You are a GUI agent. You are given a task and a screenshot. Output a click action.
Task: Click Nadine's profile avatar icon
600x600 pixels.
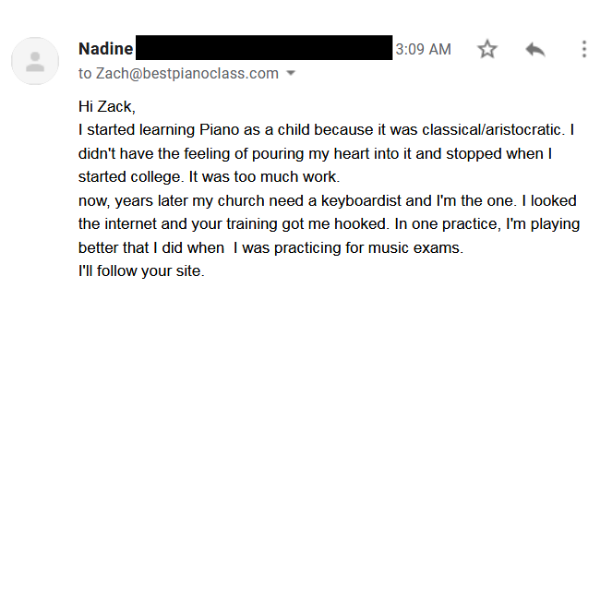click(35, 61)
